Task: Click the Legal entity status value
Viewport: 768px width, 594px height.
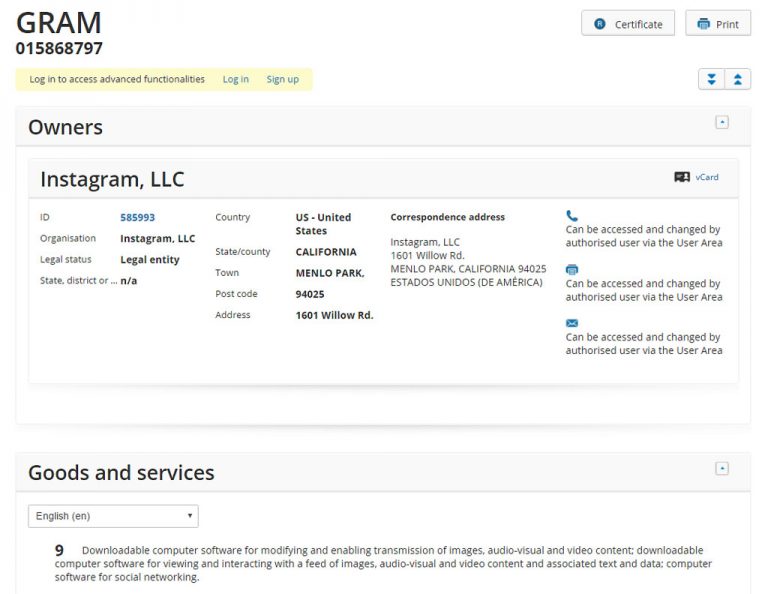Action: (x=150, y=260)
